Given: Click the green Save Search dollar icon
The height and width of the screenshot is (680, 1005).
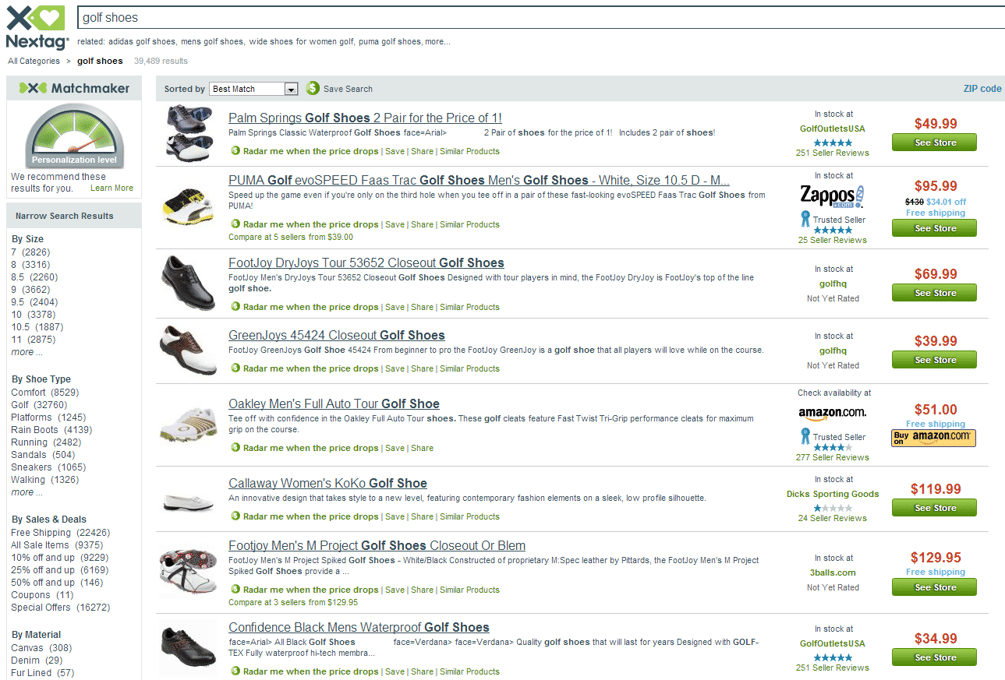Looking at the screenshot, I should click(x=310, y=88).
